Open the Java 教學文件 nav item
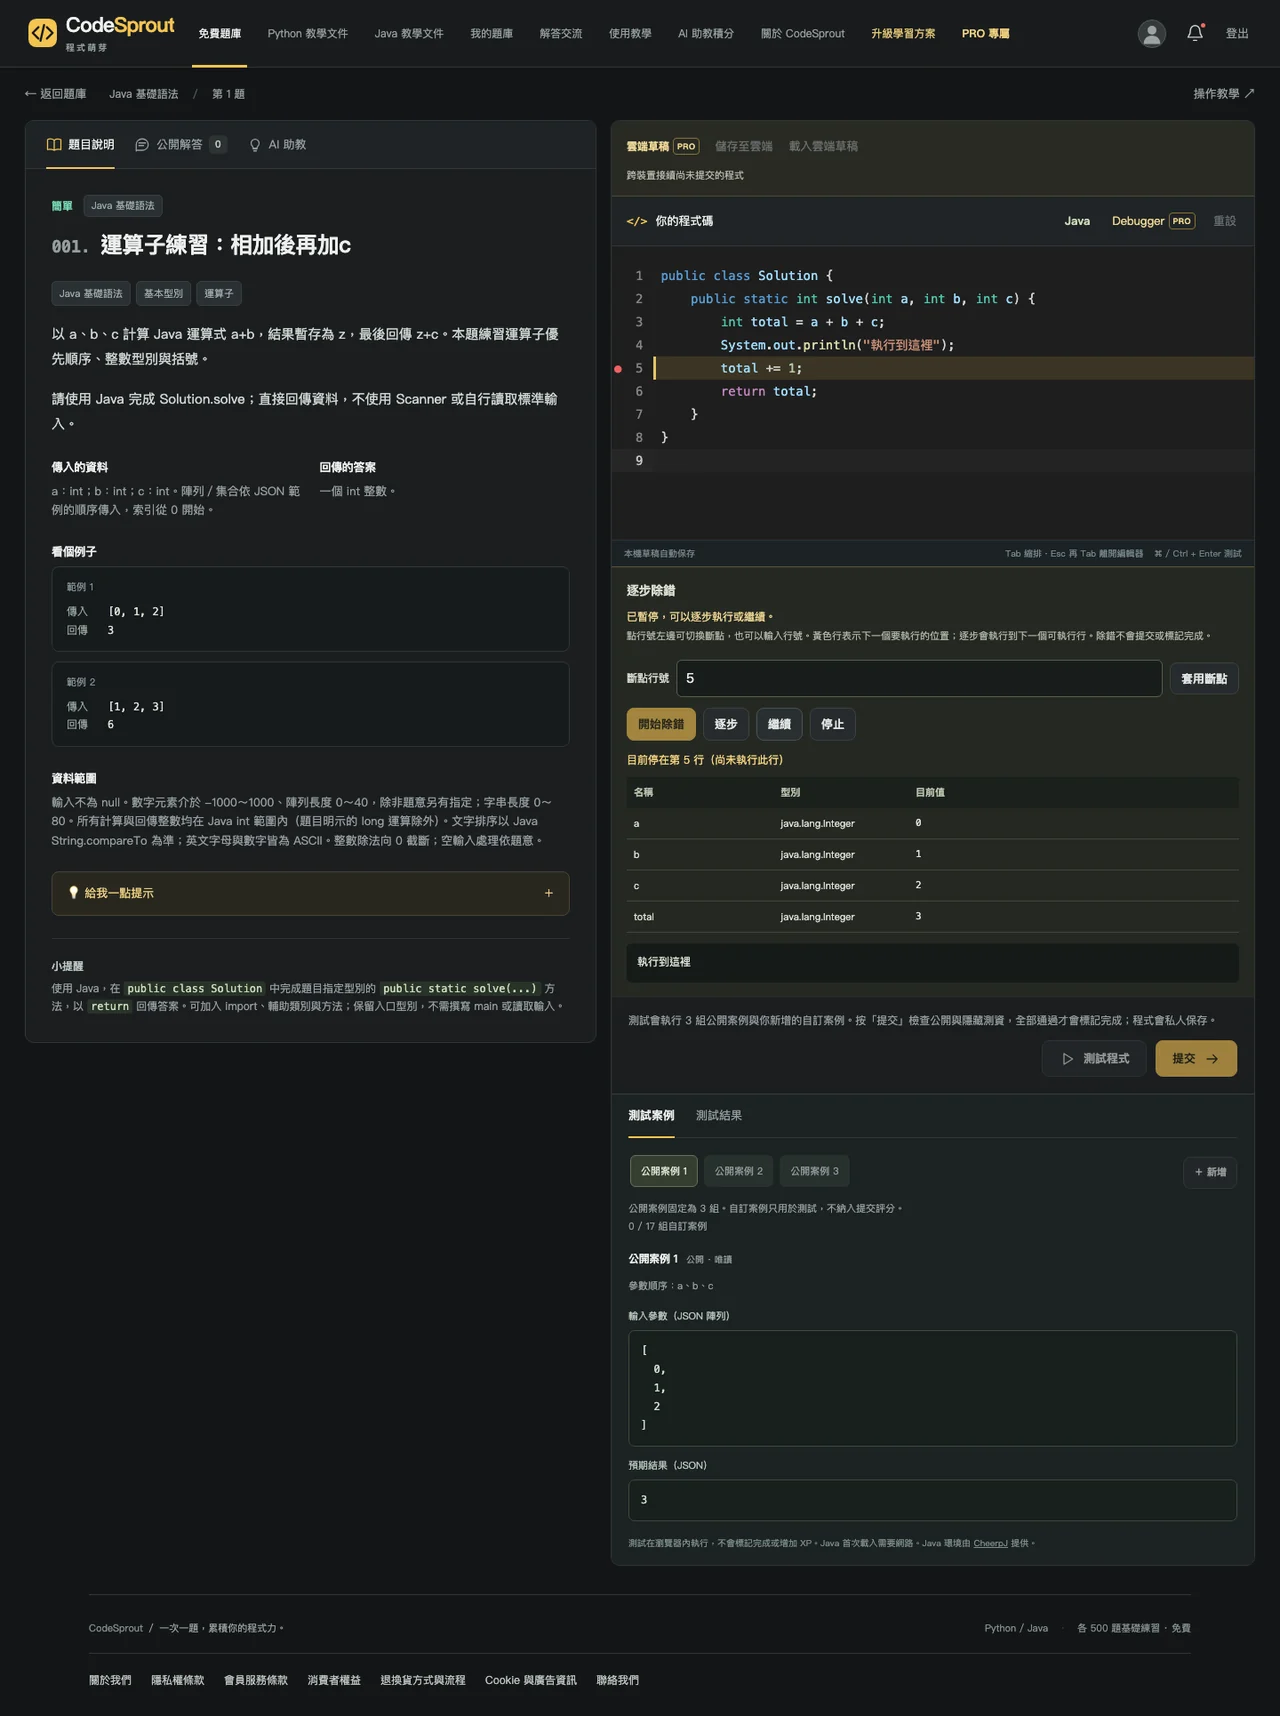 pyautogui.click(x=409, y=34)
